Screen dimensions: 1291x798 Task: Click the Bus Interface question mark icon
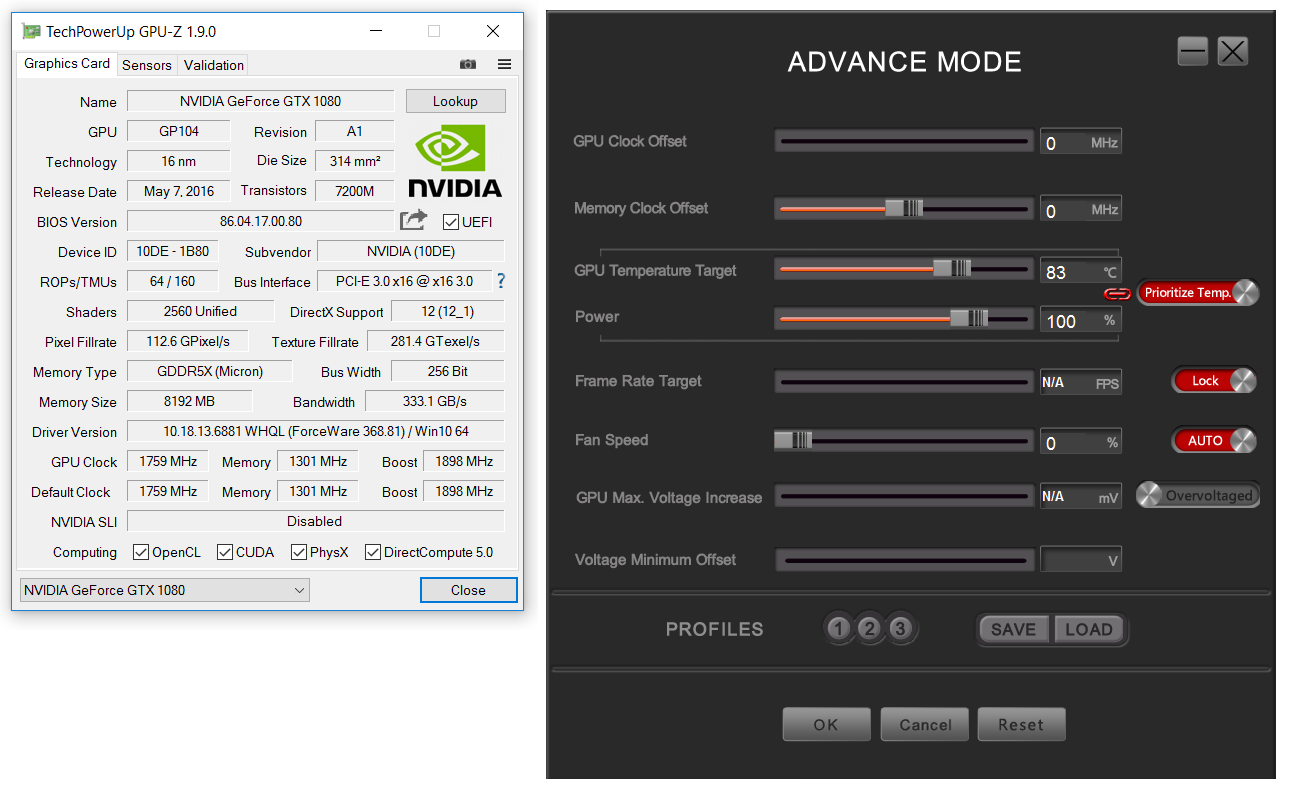pos(501,281)
